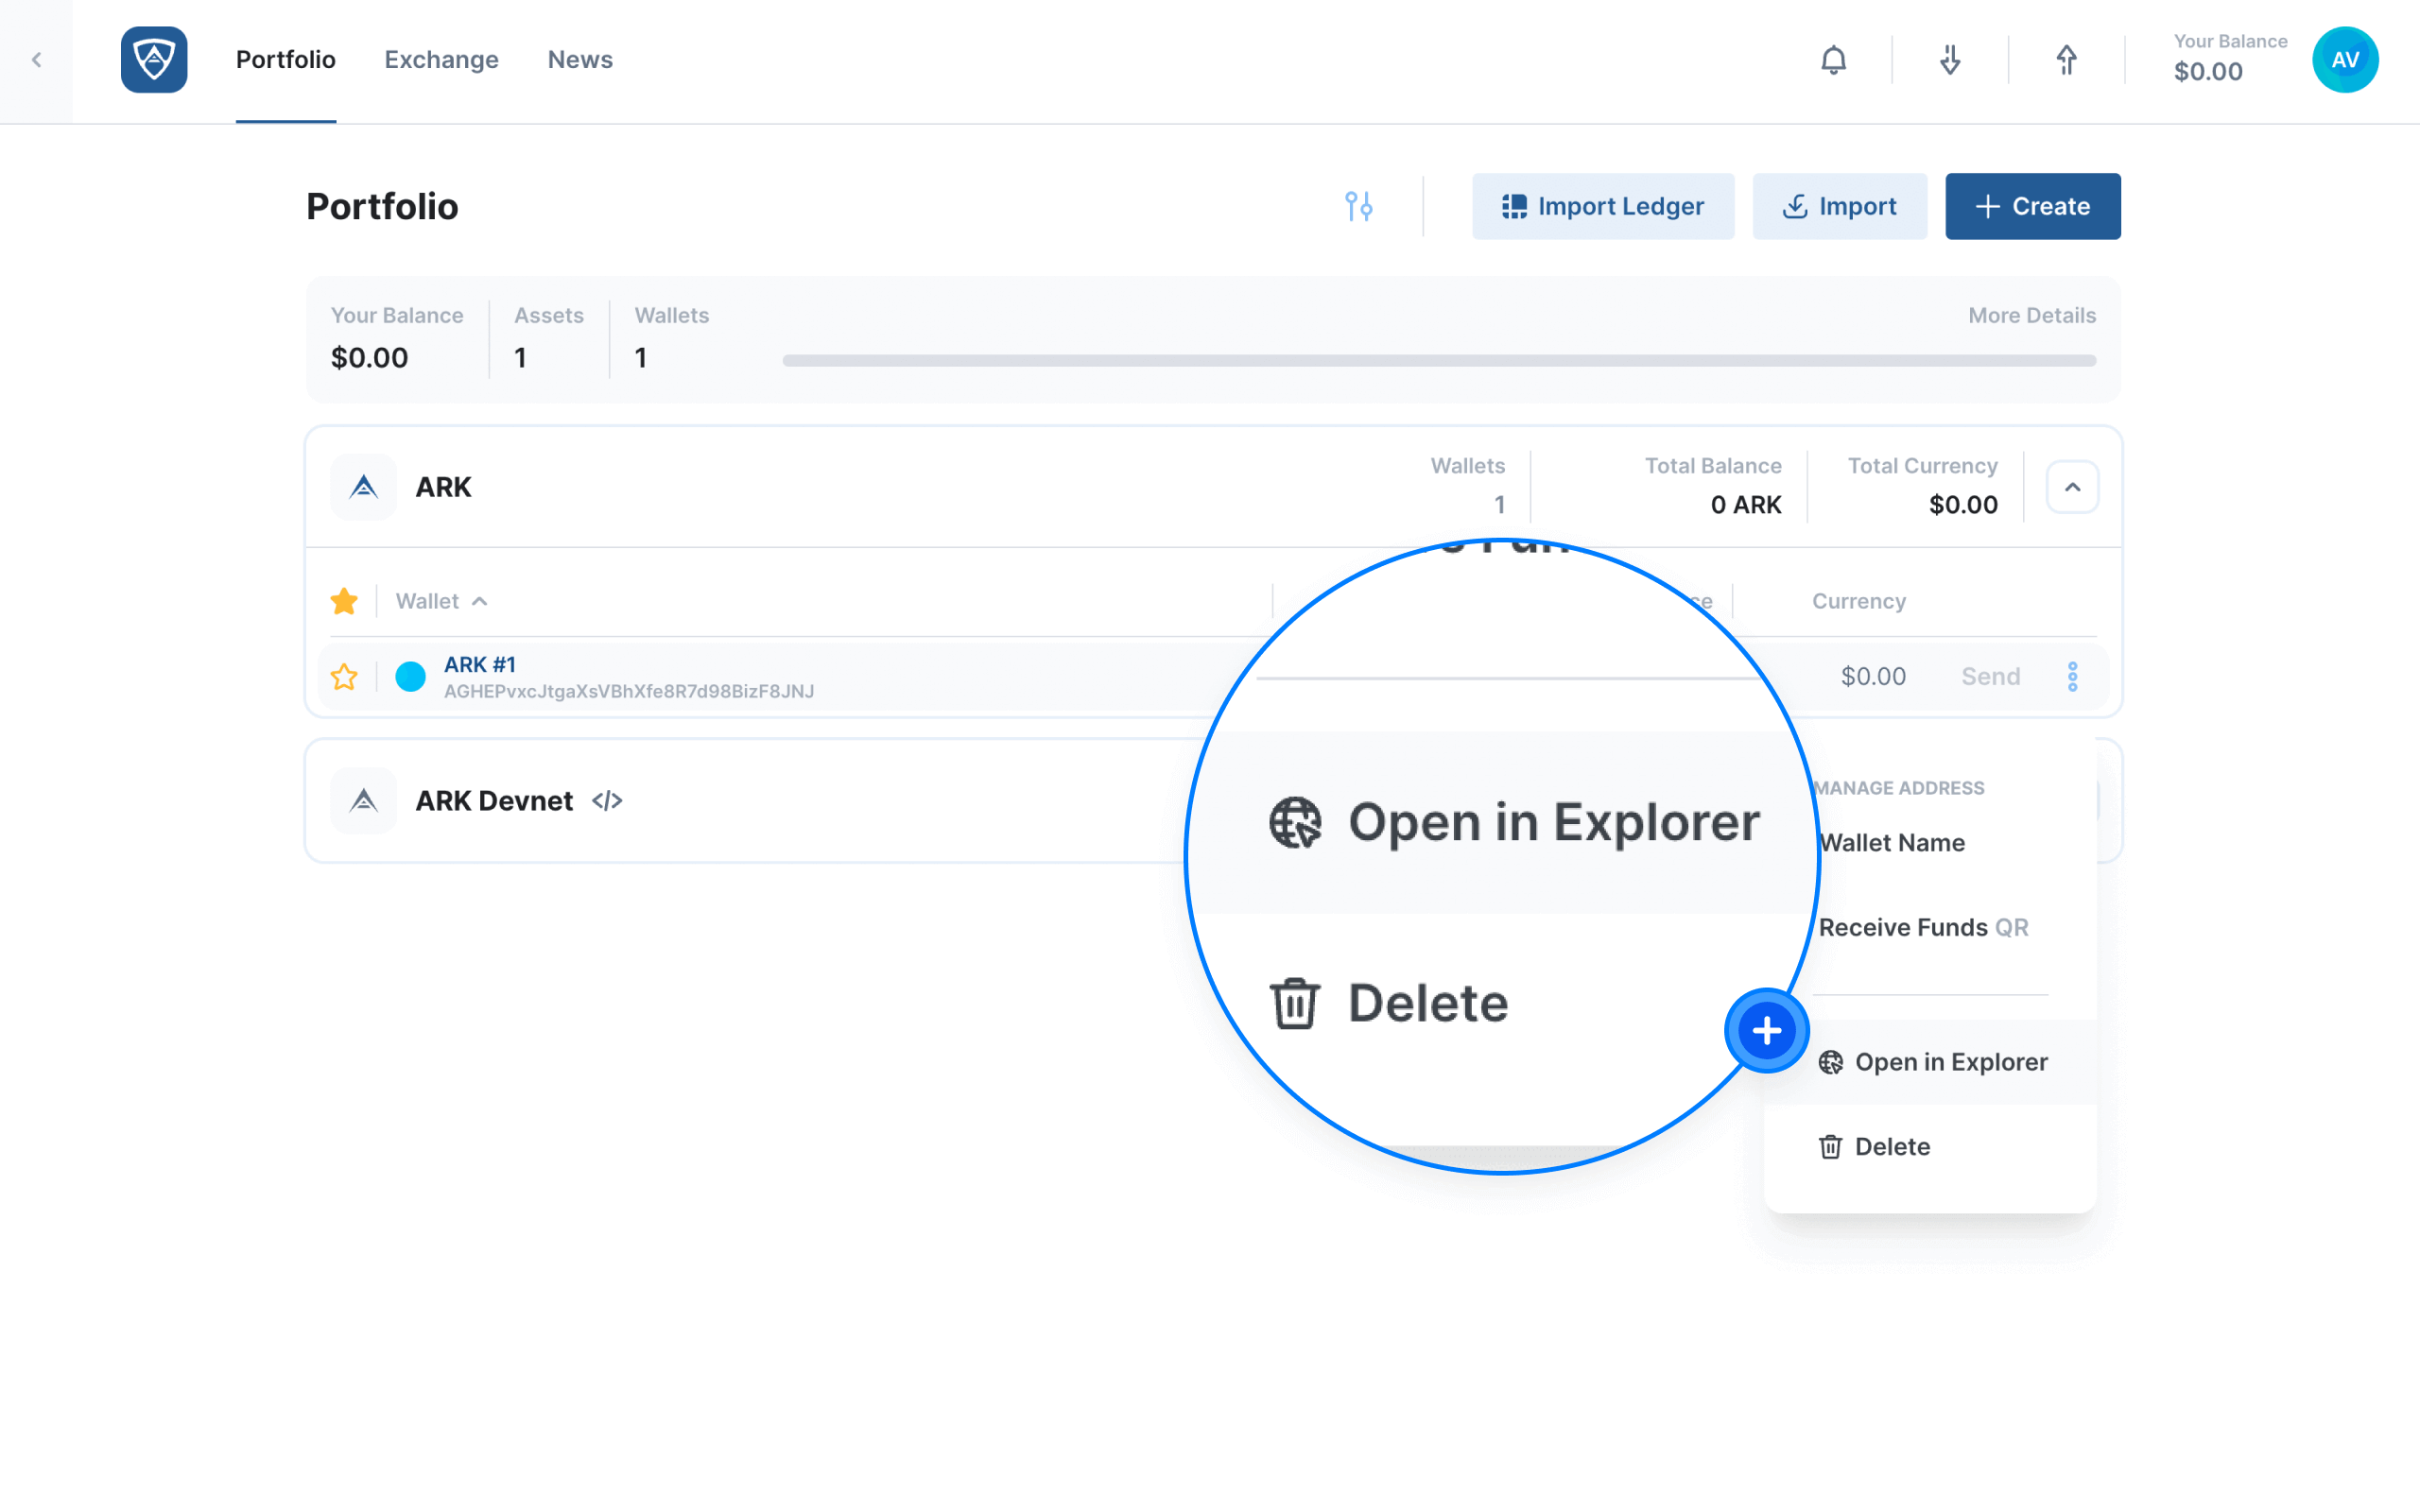2420x1512 pixels.
Task: Open wallet settings filter icon
Action: (1359, 206)
